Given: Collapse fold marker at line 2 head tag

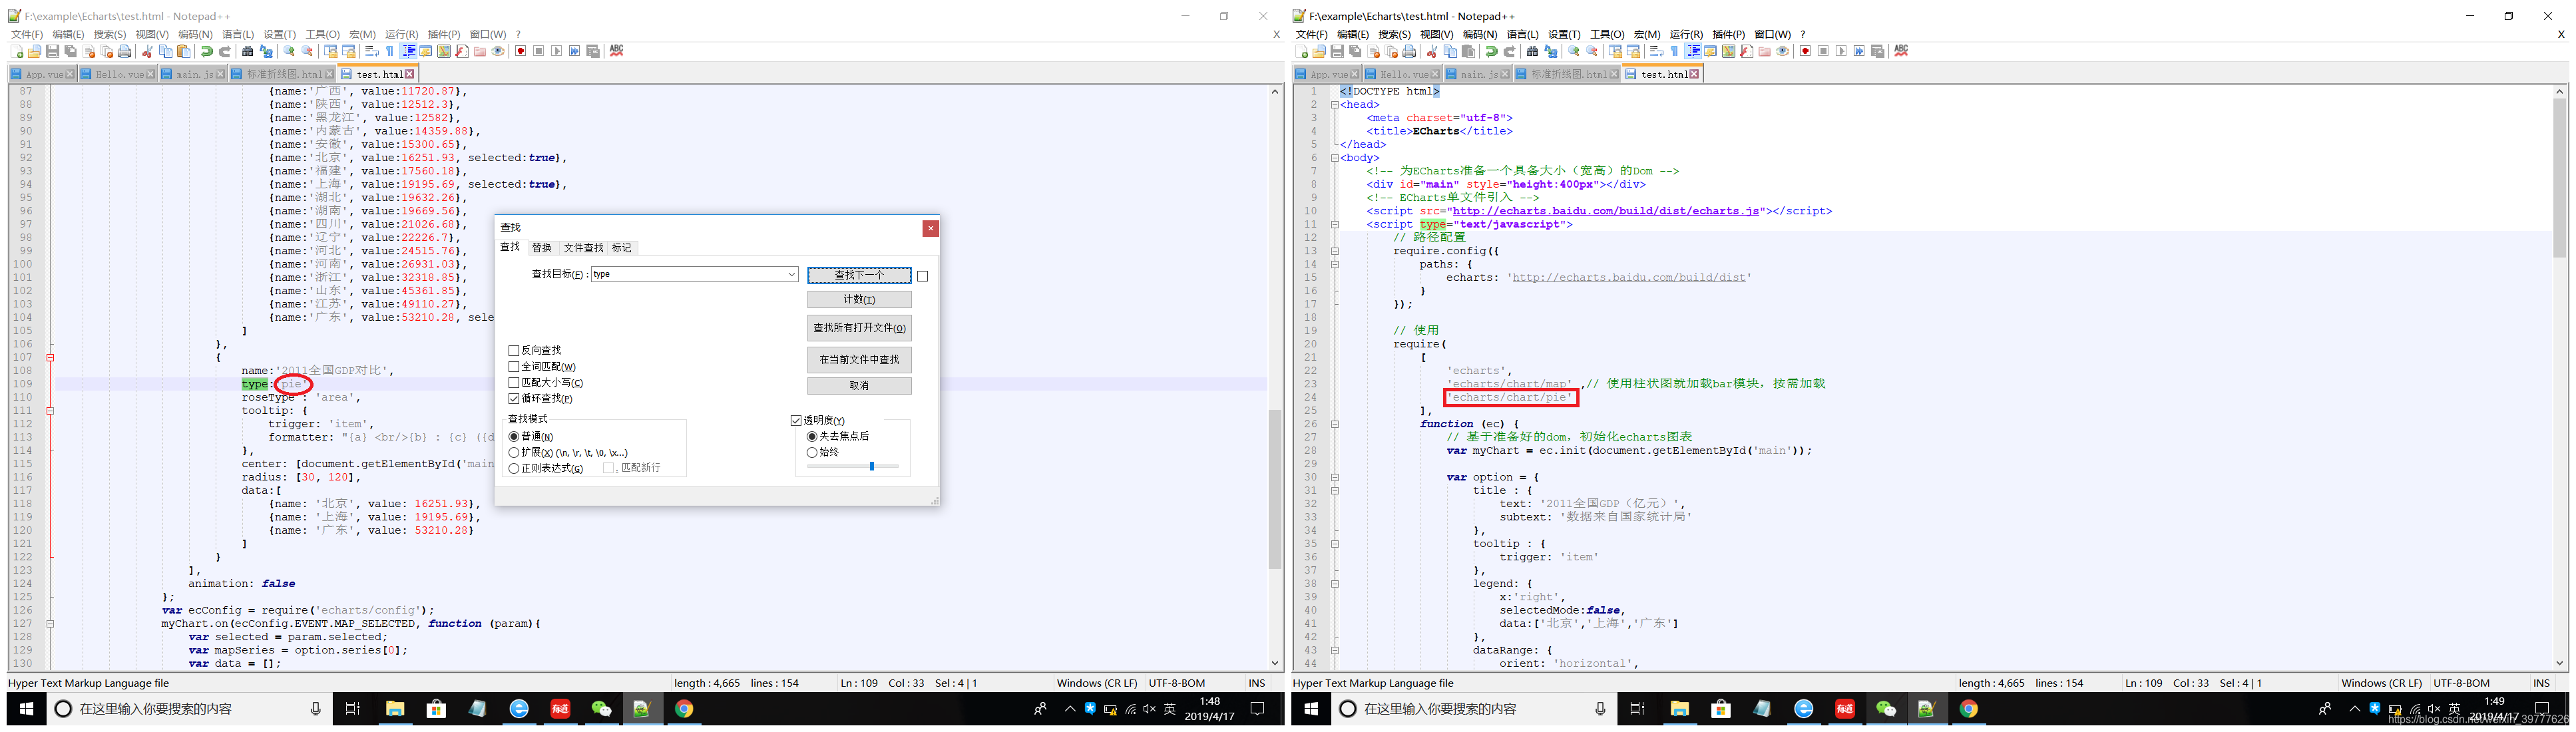Looking at the screenshot, I should click(1334, 104).
